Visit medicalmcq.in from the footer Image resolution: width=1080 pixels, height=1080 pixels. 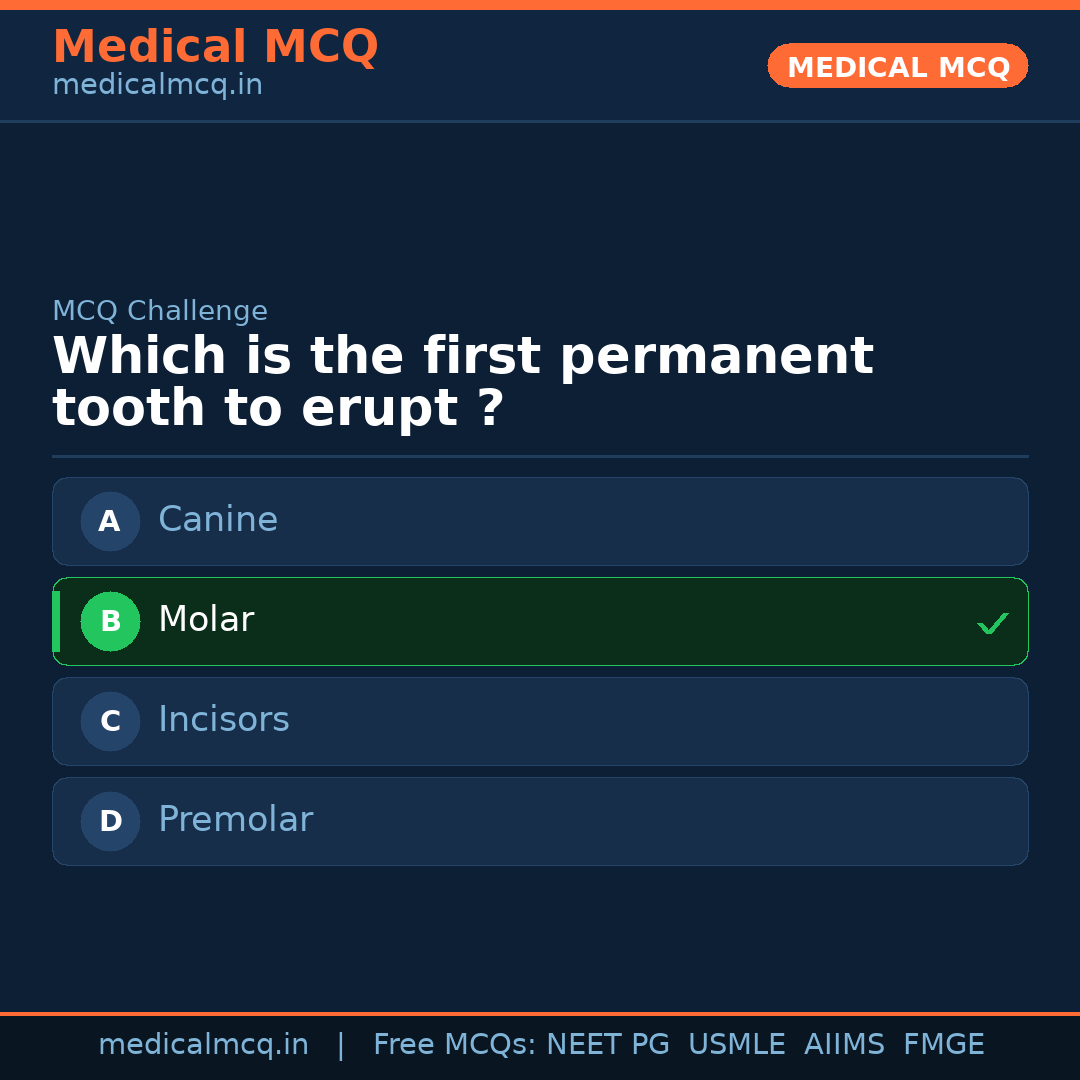pyautogui.click(x=203, y=1043)
